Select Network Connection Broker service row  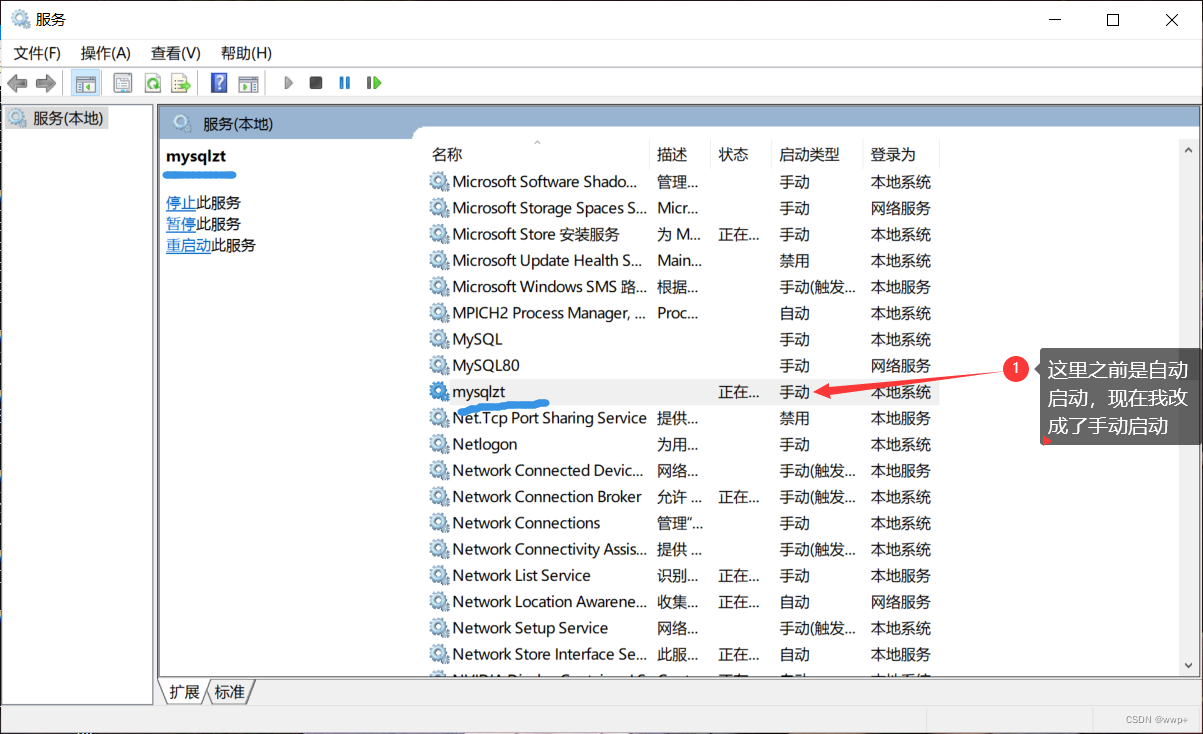pyautogui.click(x=682, y=497)
